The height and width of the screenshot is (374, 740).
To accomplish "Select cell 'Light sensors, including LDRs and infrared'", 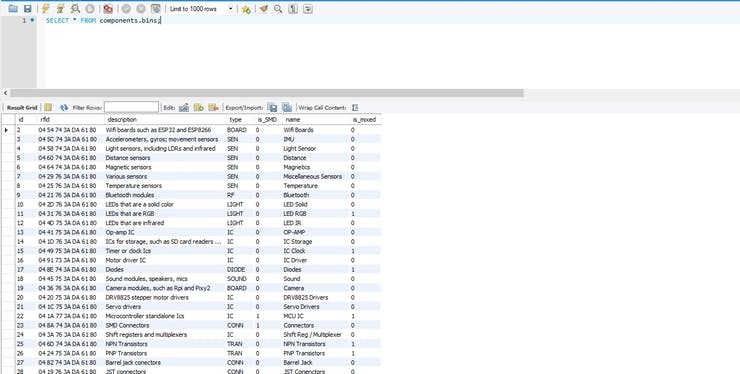I will click(165, 148).
